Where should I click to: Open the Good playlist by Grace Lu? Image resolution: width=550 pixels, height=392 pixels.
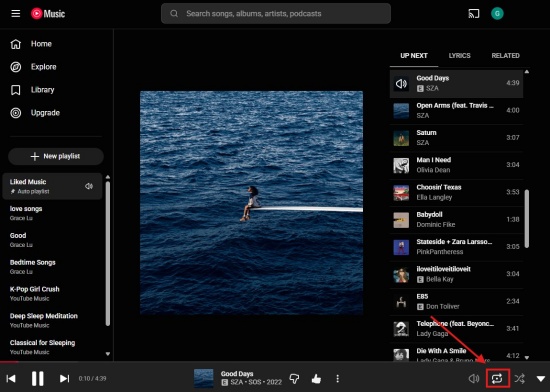click(52, 240)
